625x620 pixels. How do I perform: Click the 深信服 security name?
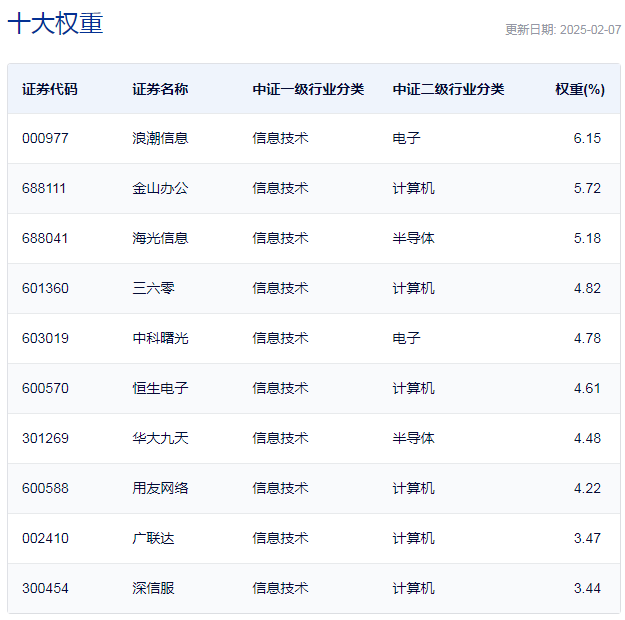153,588
